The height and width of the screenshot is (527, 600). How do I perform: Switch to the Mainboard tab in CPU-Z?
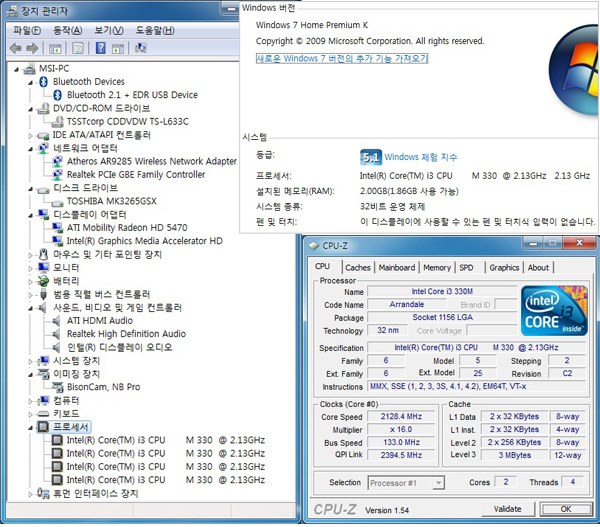click(x=397, y=268)
